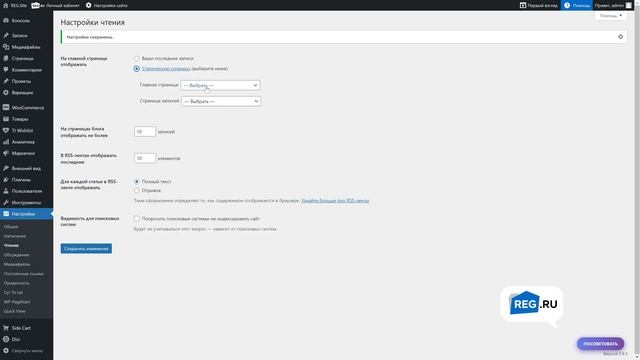Open the Записи pin icon
The width and height of the screenshot is (640, 360).
pos(6,36)
